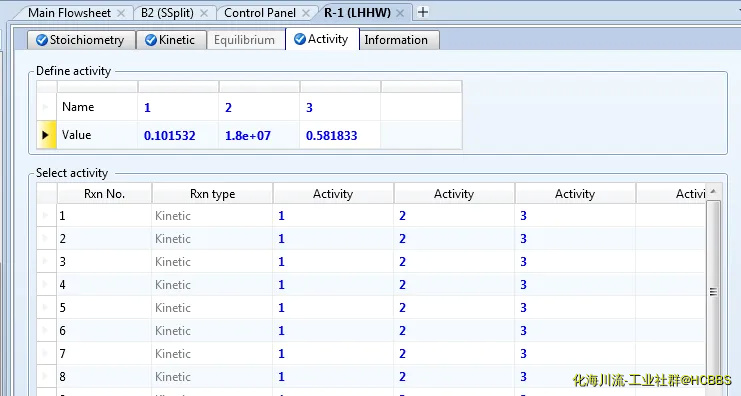This screenshot has width=741, height=396.
Task: Select the Activity sheet tab
Action: tap(322, 39)
